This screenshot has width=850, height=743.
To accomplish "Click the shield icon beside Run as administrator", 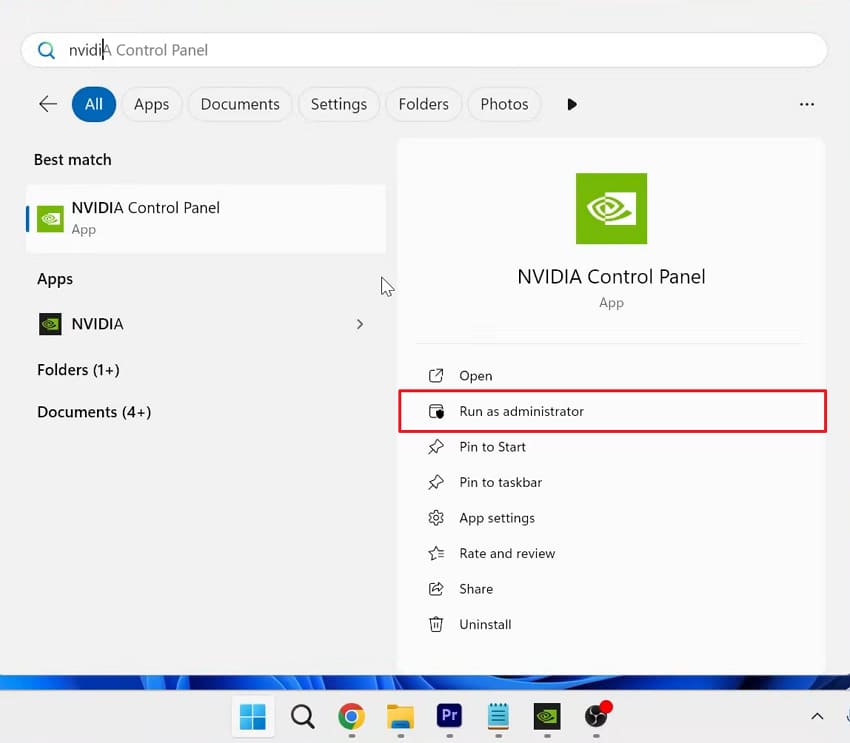I will click(436, 411).
